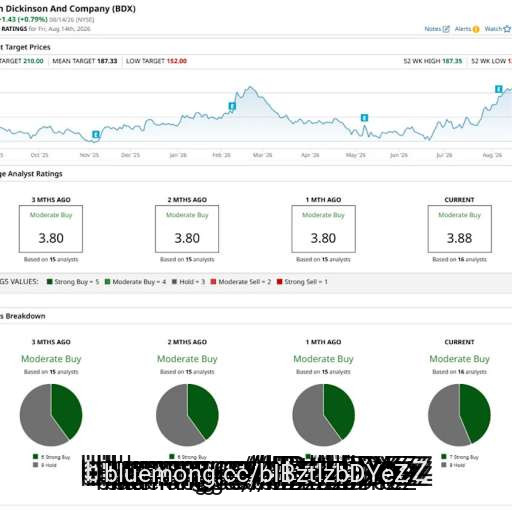Click the Mar '26 axis label

tap(263, 155)
